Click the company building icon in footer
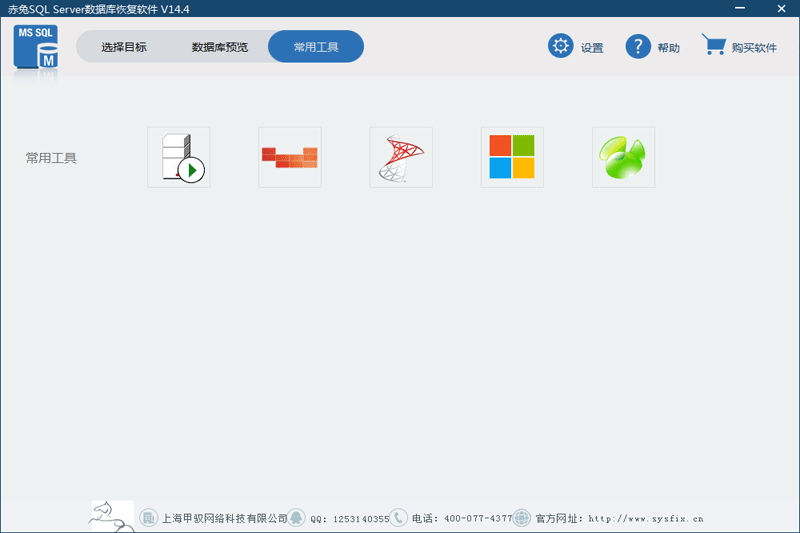The width and height of the screenshot is (800, 533). (x=148, y=518)
